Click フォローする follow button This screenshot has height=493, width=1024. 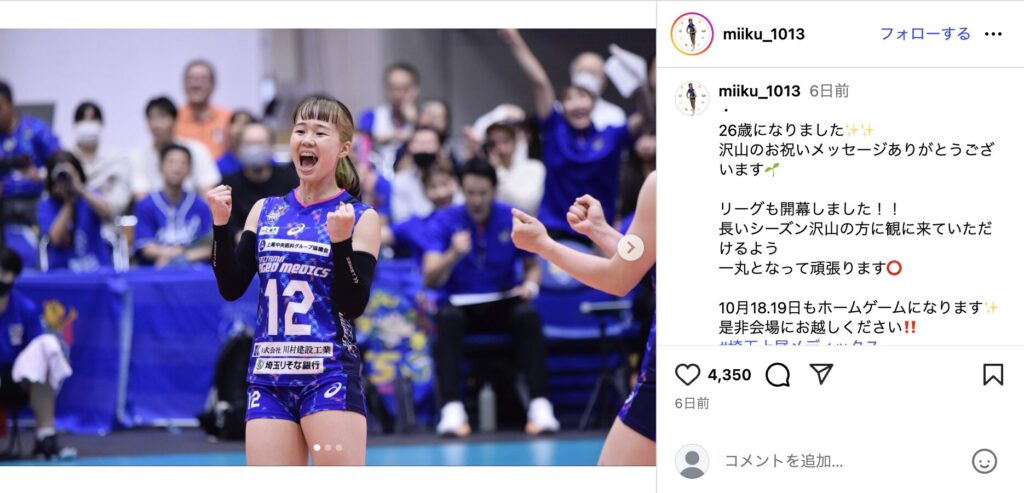pos(925,34)
